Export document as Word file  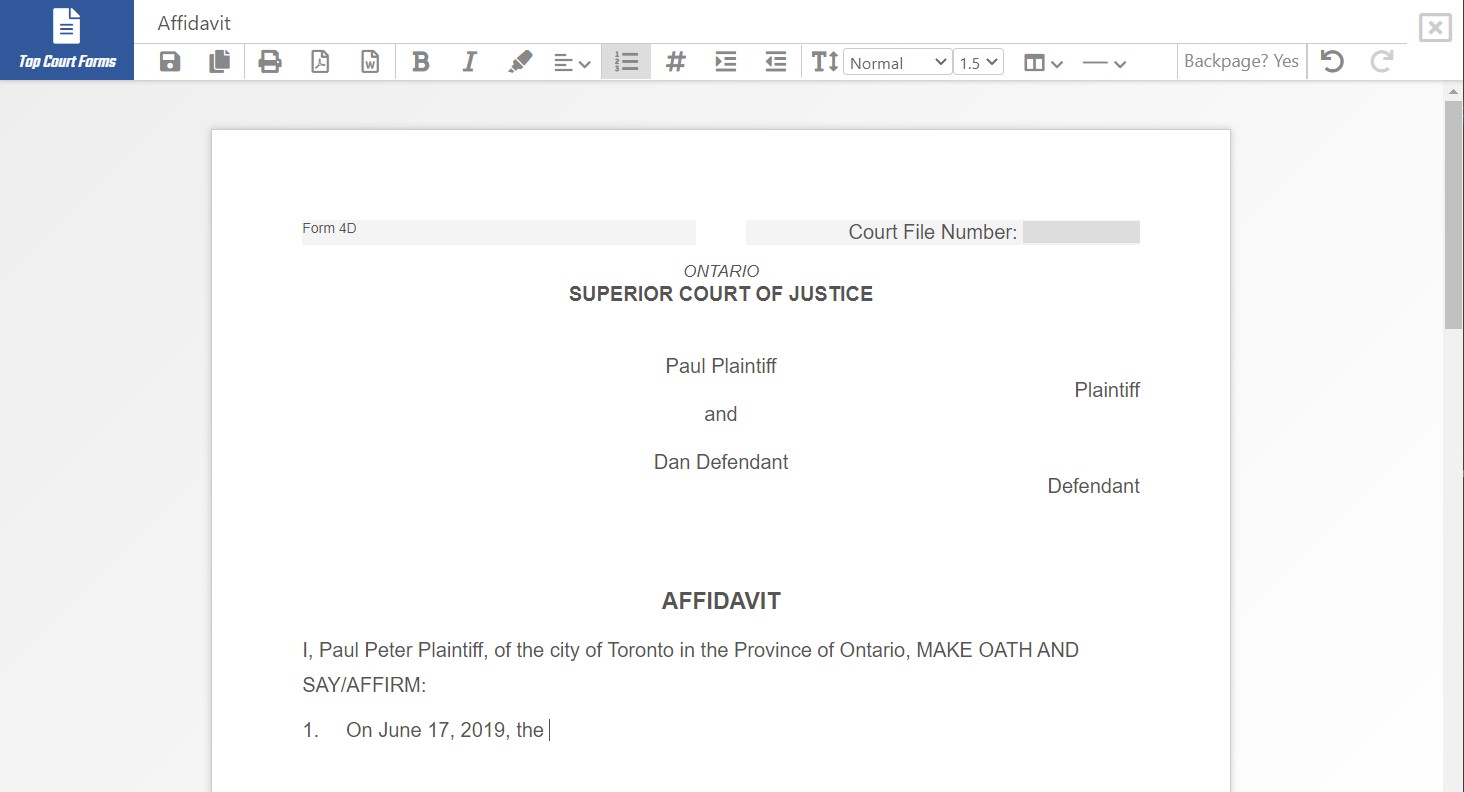(370, 62)
